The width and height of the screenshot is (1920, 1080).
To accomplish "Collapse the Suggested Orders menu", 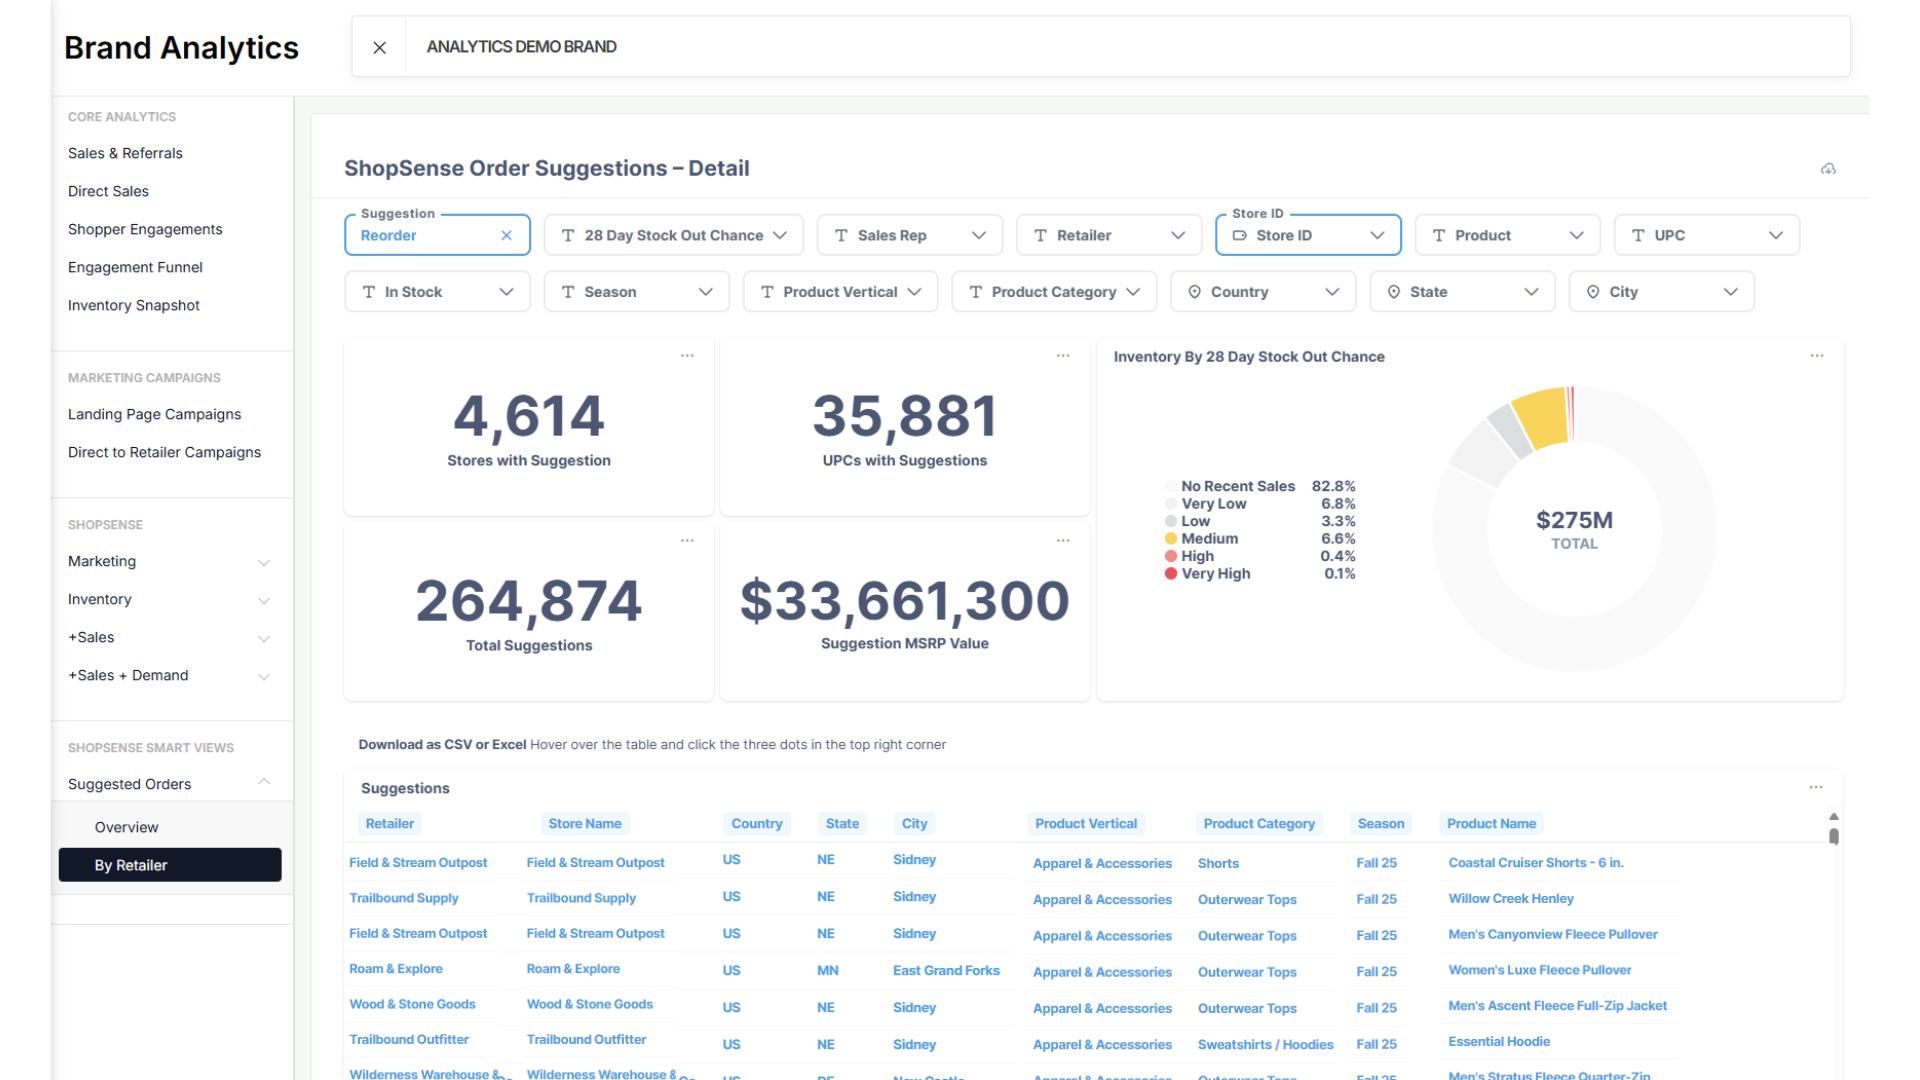I will pos(264,783).
